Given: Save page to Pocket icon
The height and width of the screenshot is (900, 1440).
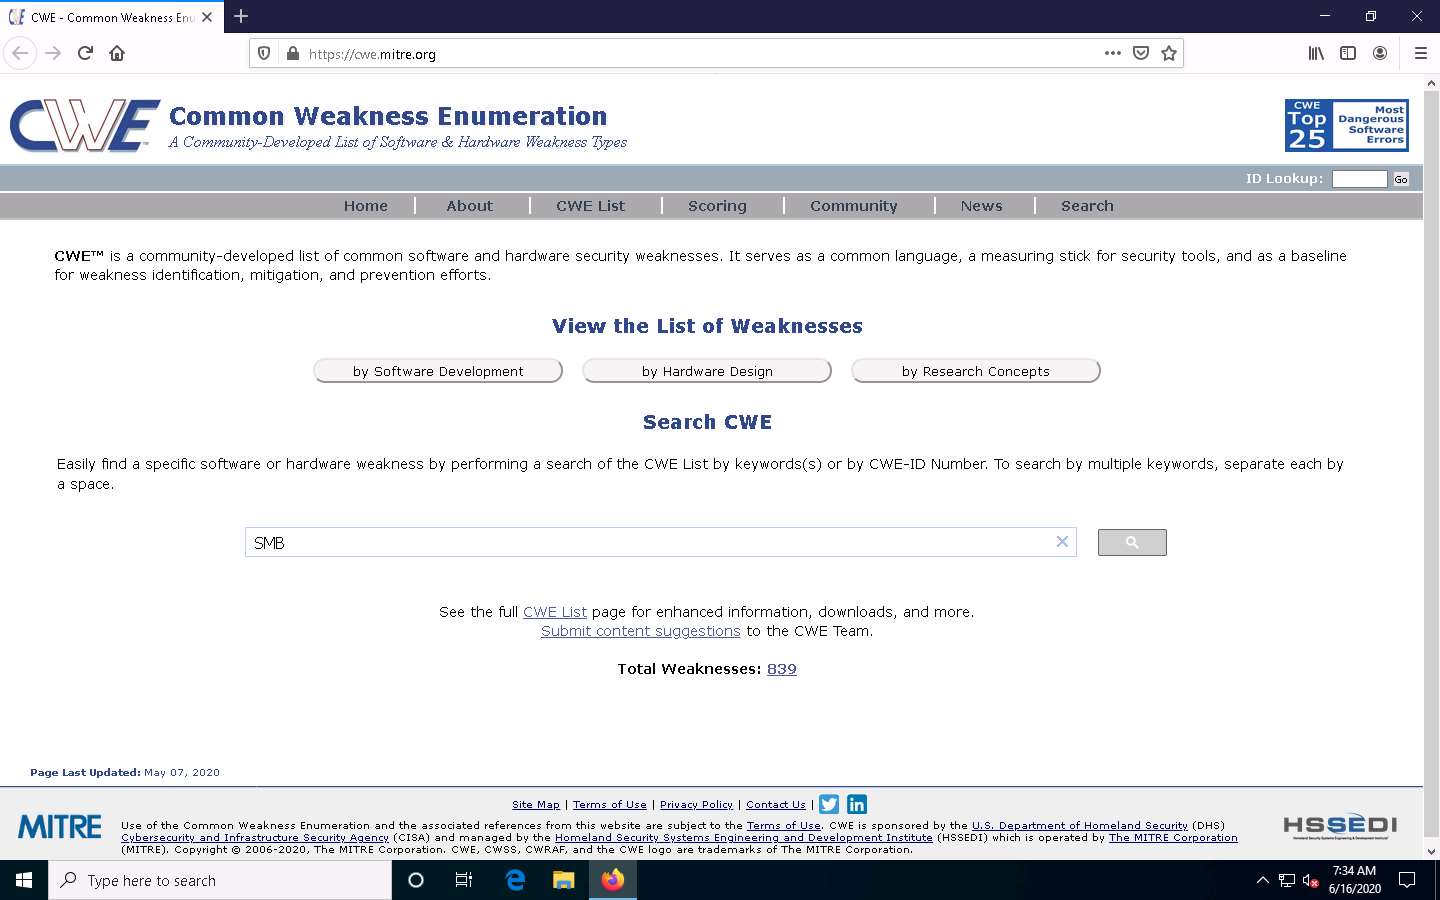Looking at the screenshot, I should pos(1141,53).
